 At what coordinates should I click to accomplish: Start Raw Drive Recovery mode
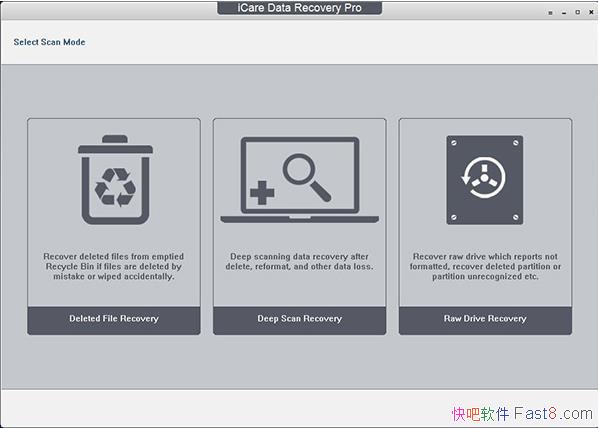point(485,319)
